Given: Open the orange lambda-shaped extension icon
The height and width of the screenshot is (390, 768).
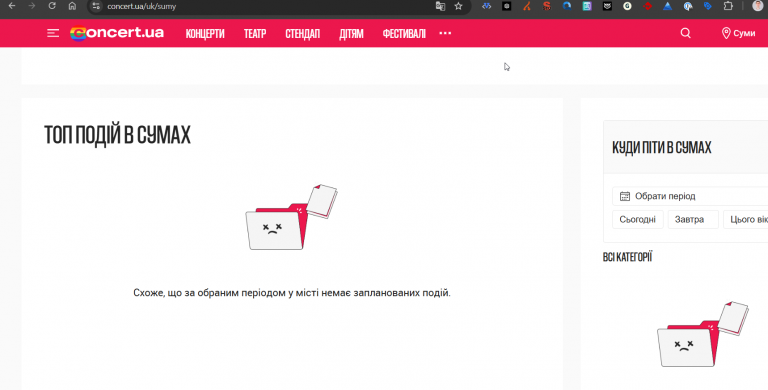Looking at the screenshot, I should point(527,6).
